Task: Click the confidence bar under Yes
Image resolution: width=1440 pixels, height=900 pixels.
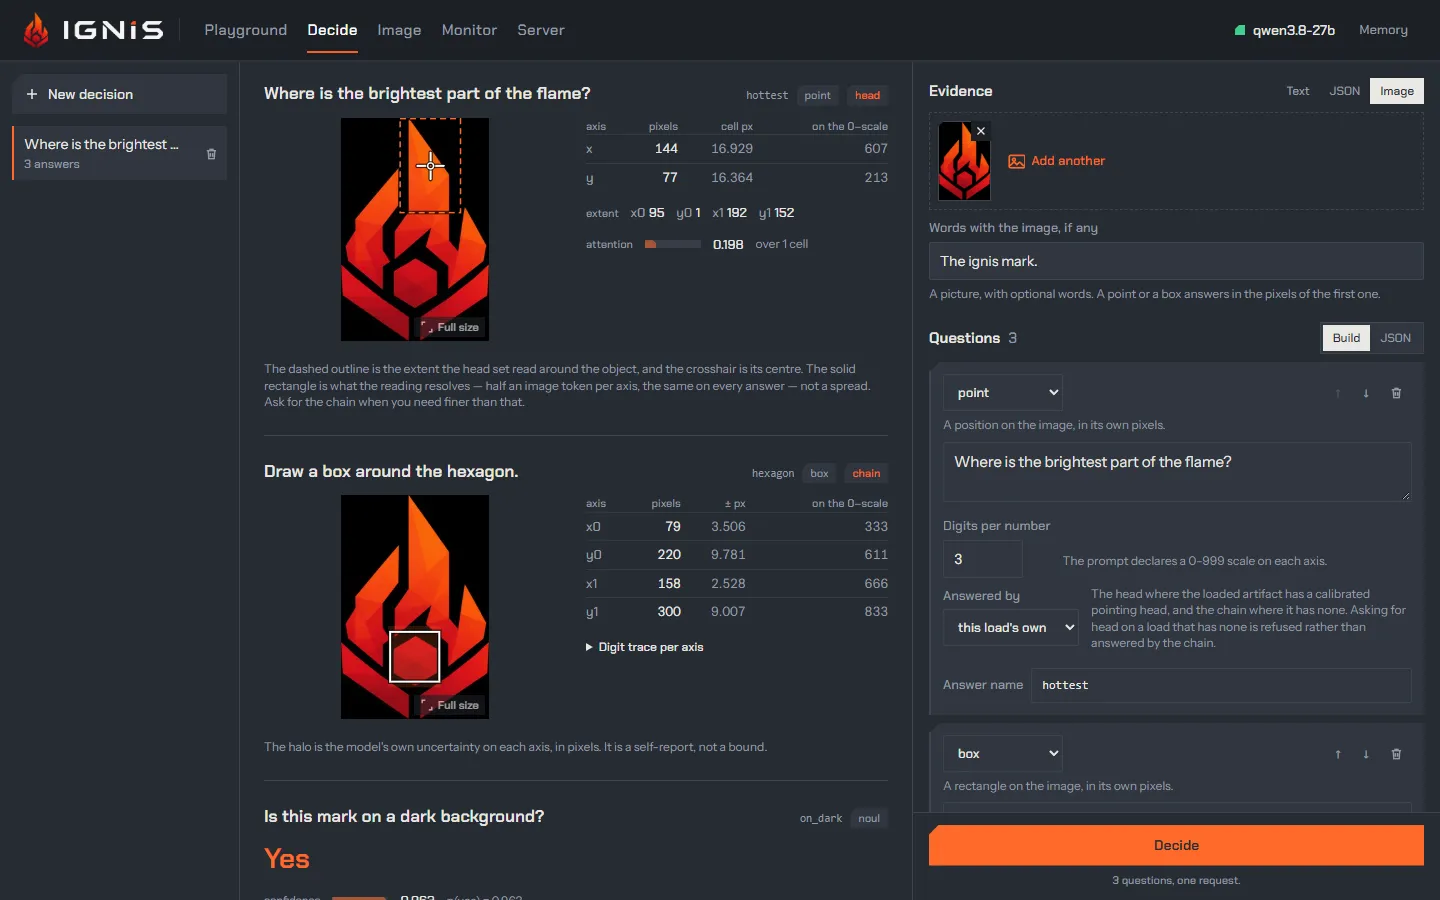Action: [359, 898]
